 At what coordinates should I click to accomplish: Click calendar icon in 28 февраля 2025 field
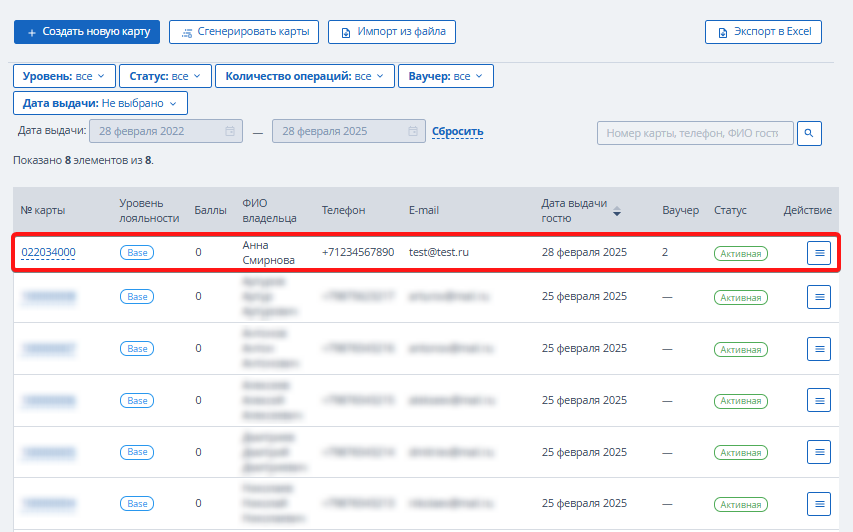(x=413, y=131)
